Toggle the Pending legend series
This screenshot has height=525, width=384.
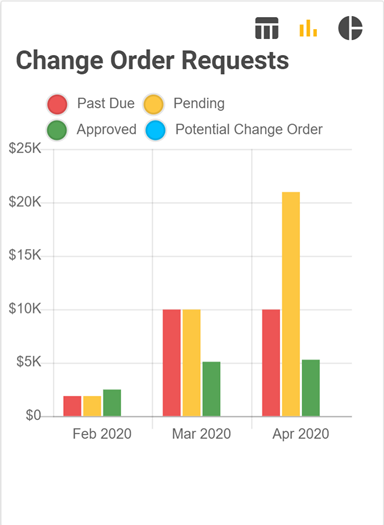pyautogui.click(x=184, y=103)
